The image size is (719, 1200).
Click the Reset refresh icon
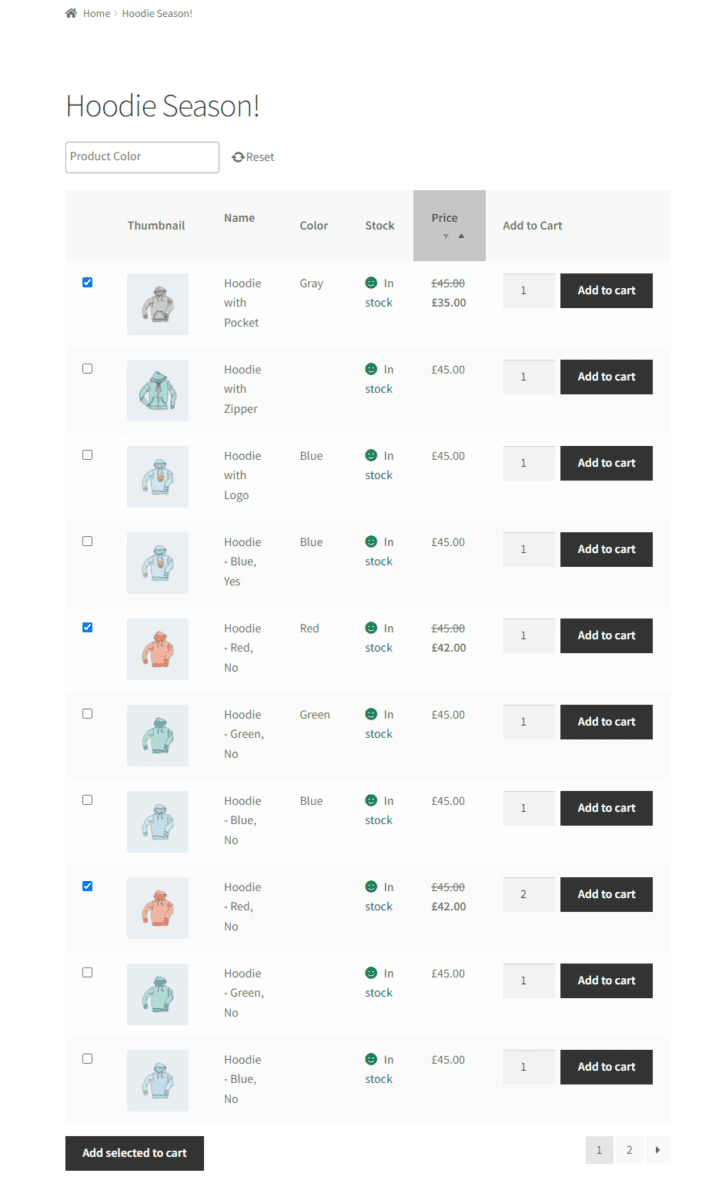(238, 157)
